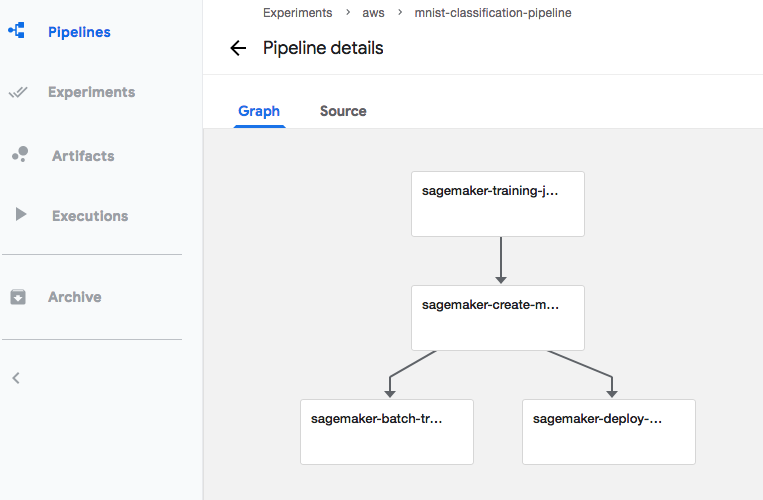
Task: Open the Pipelines label in the sidebar
Action: pyautogui.click(x=79, y=32)
